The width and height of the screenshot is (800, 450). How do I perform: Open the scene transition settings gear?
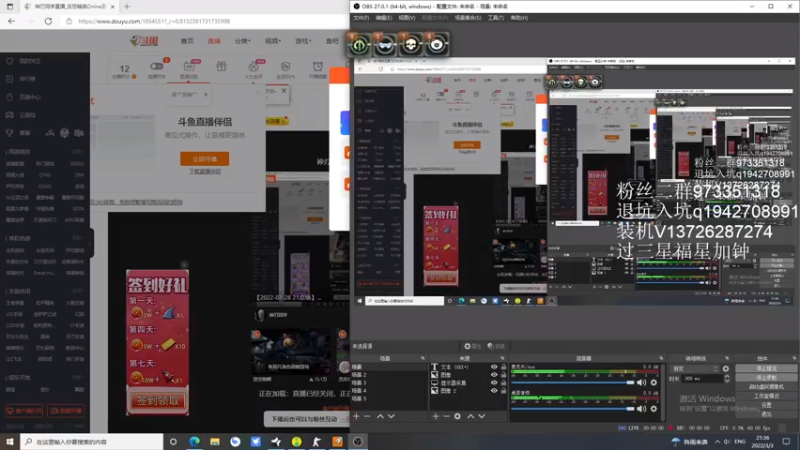(x=726, y=369)
